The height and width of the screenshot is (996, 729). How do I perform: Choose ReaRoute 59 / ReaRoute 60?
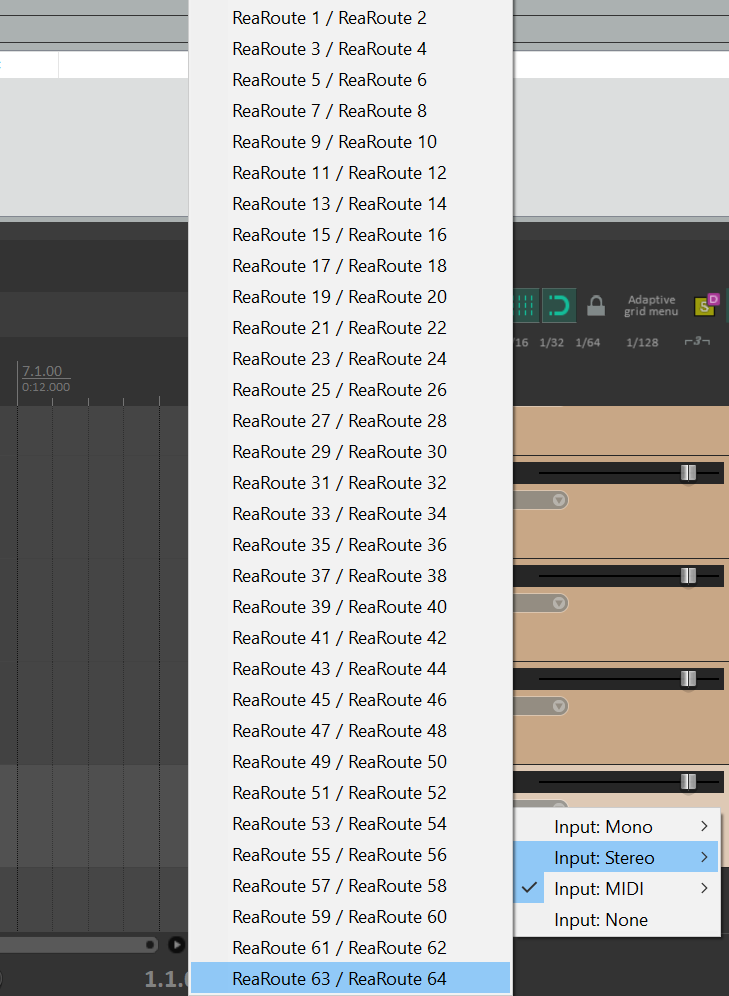(351, 917)
